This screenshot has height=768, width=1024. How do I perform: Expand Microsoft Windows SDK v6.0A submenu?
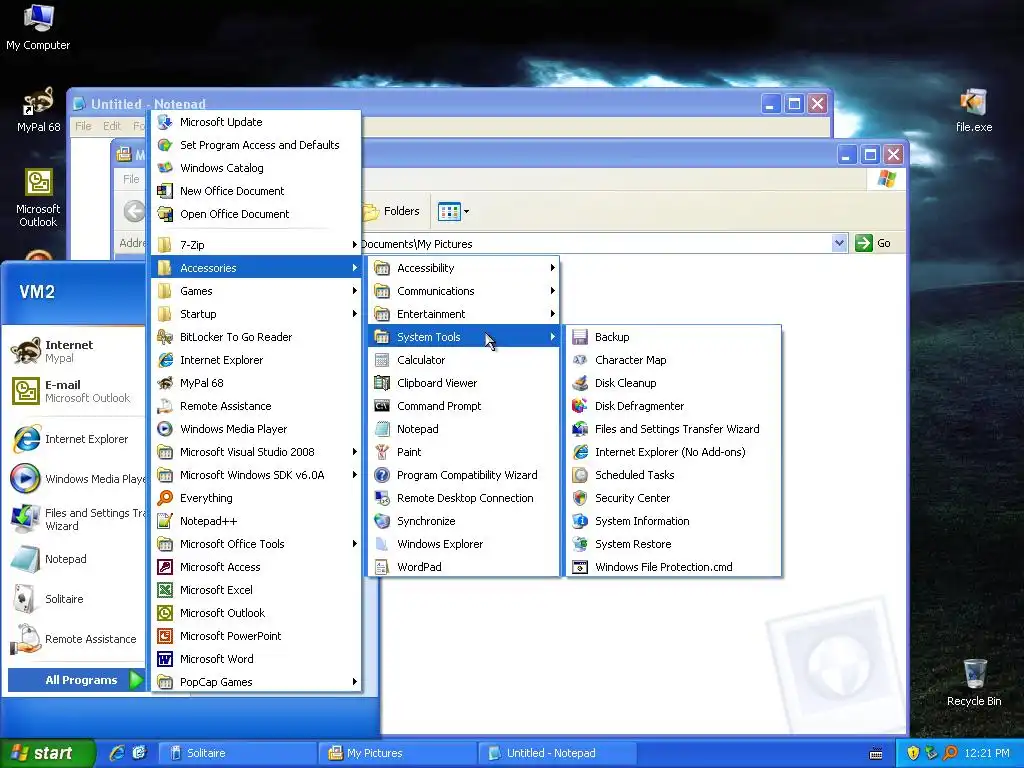click(256, 475)
